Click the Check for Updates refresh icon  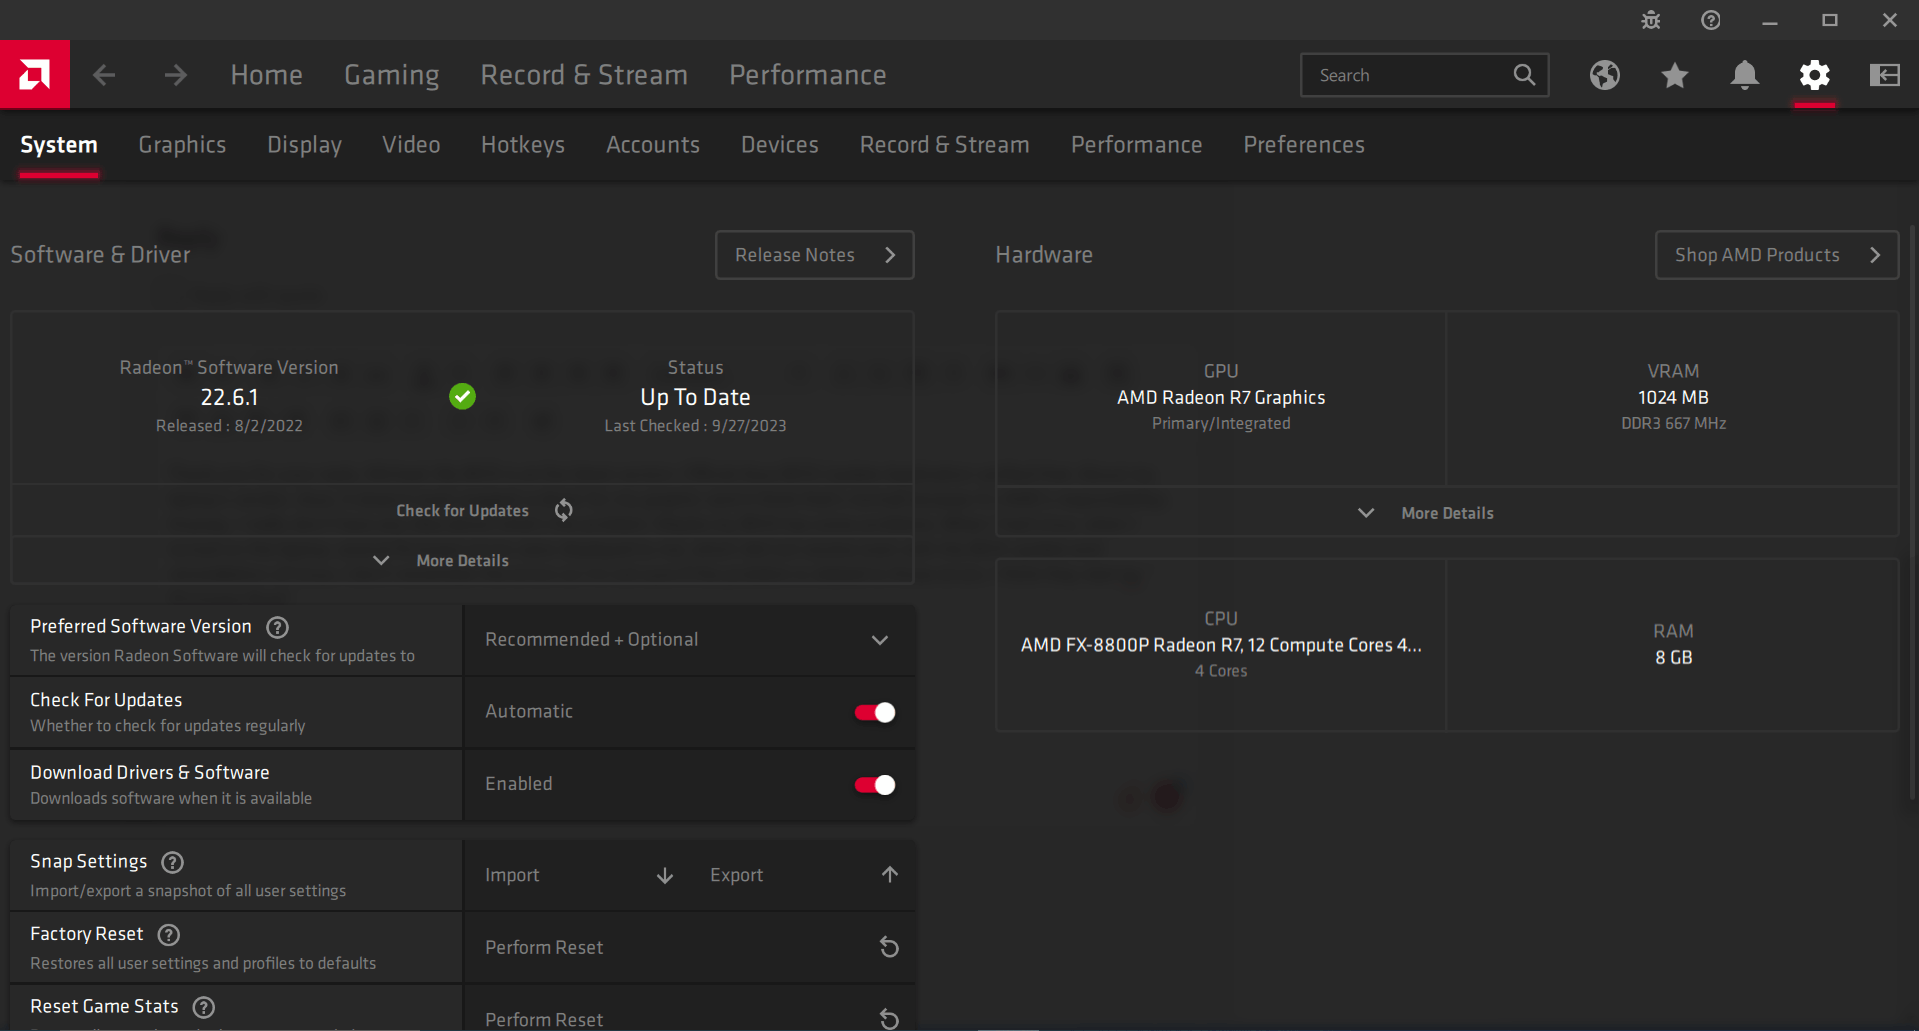(x=564, y=510)
